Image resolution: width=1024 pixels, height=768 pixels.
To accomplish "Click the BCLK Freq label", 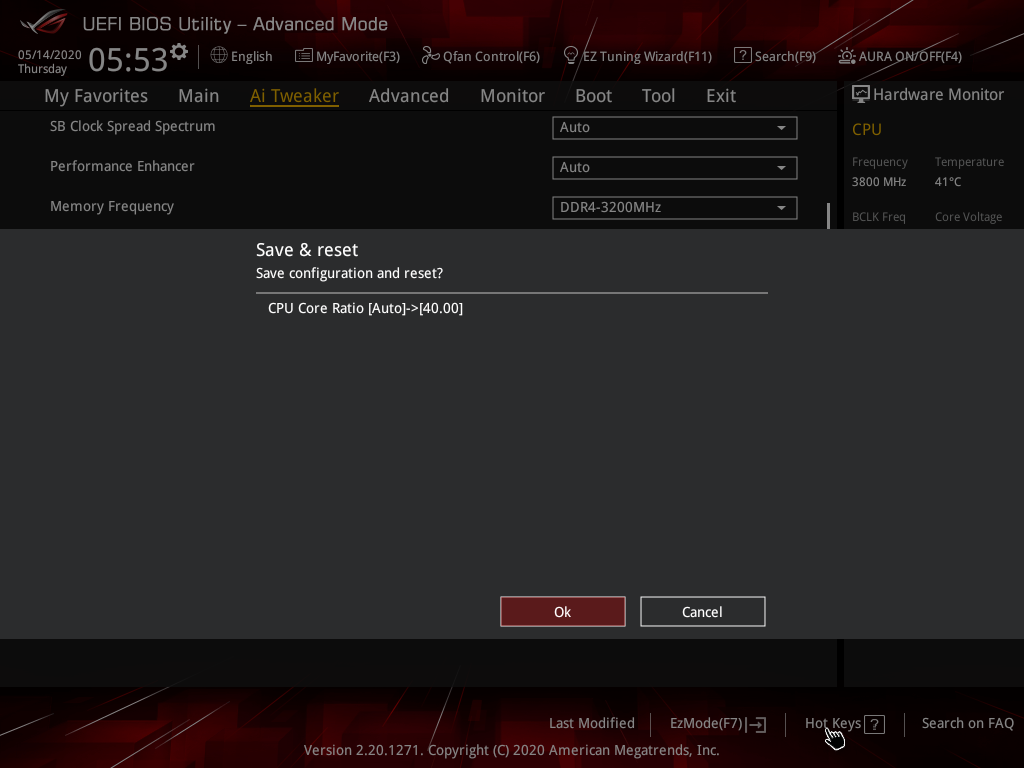I will click(878, 217).
